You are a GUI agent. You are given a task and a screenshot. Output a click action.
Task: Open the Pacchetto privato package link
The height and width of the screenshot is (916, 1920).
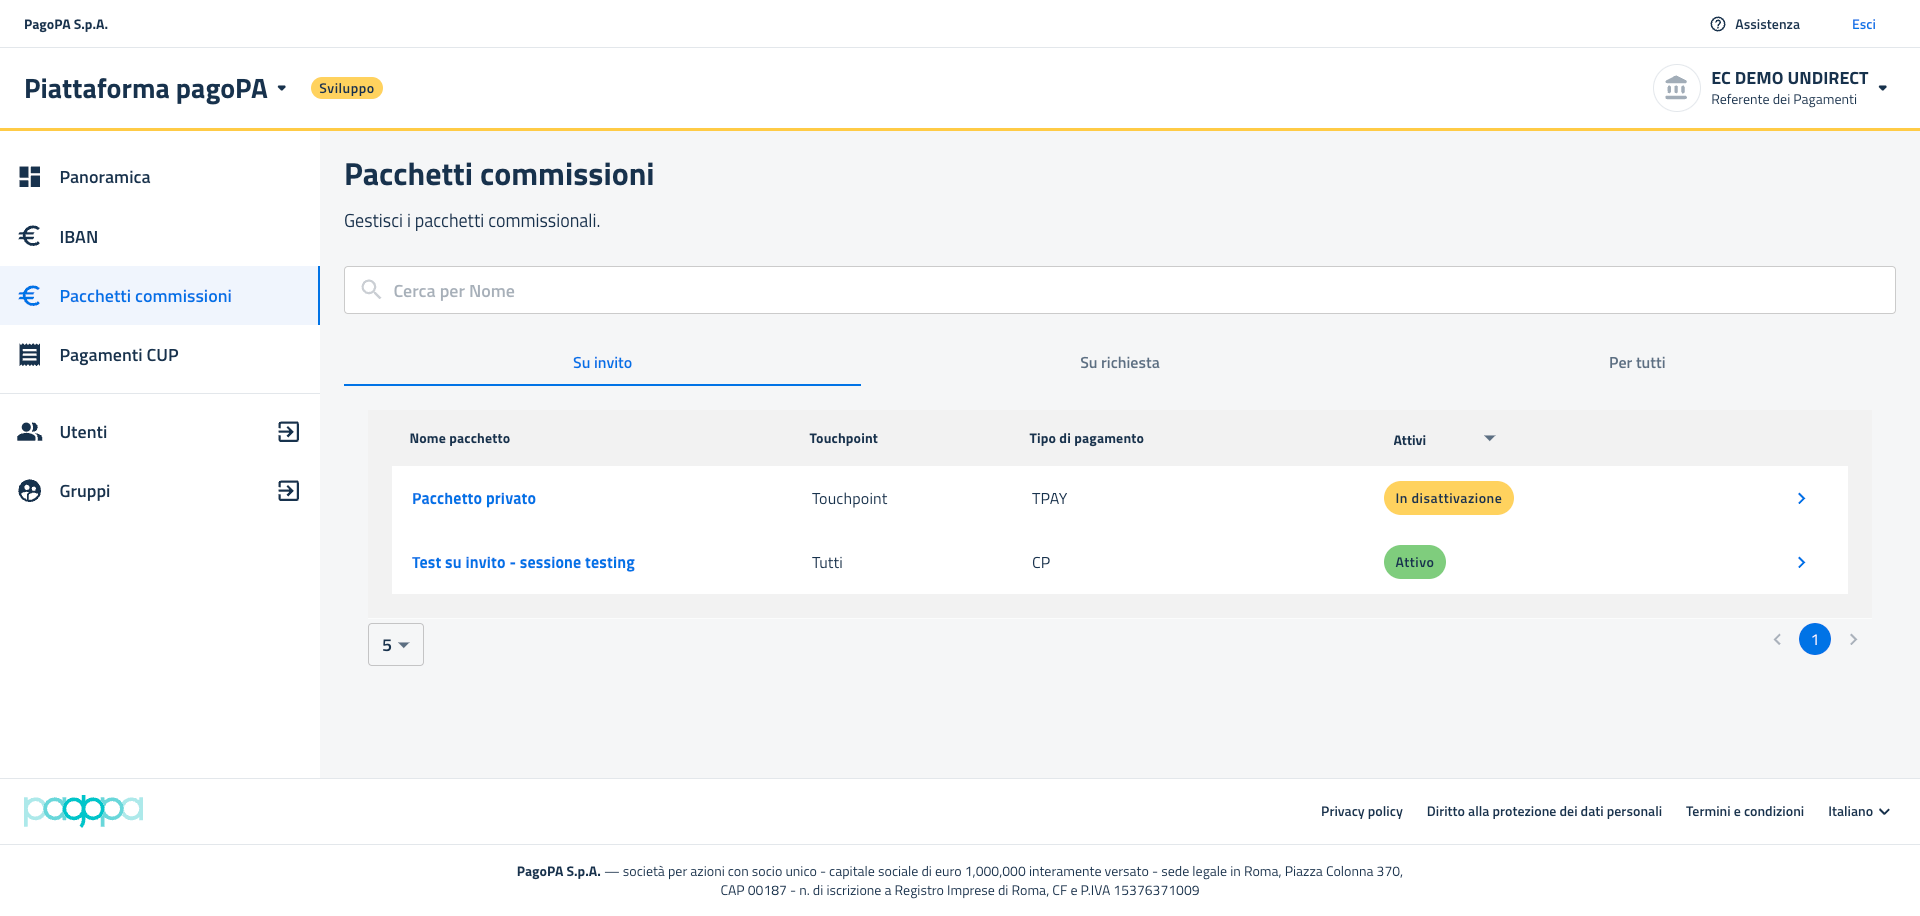click(474, 498)
